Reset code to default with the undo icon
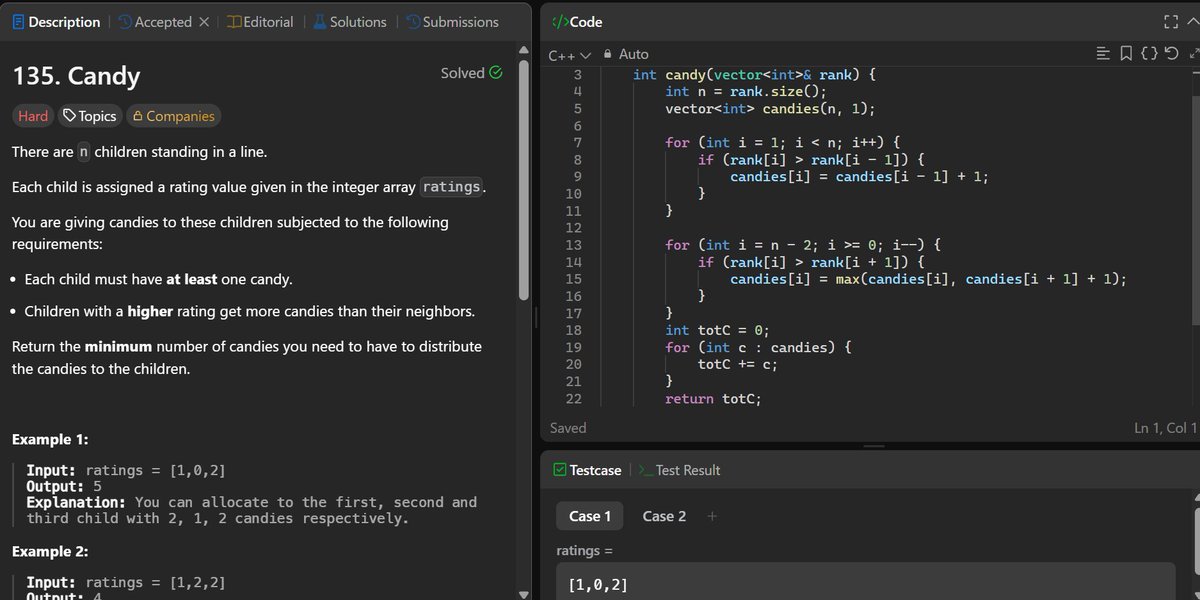 pyautogui.click(x=1172, y=54)
